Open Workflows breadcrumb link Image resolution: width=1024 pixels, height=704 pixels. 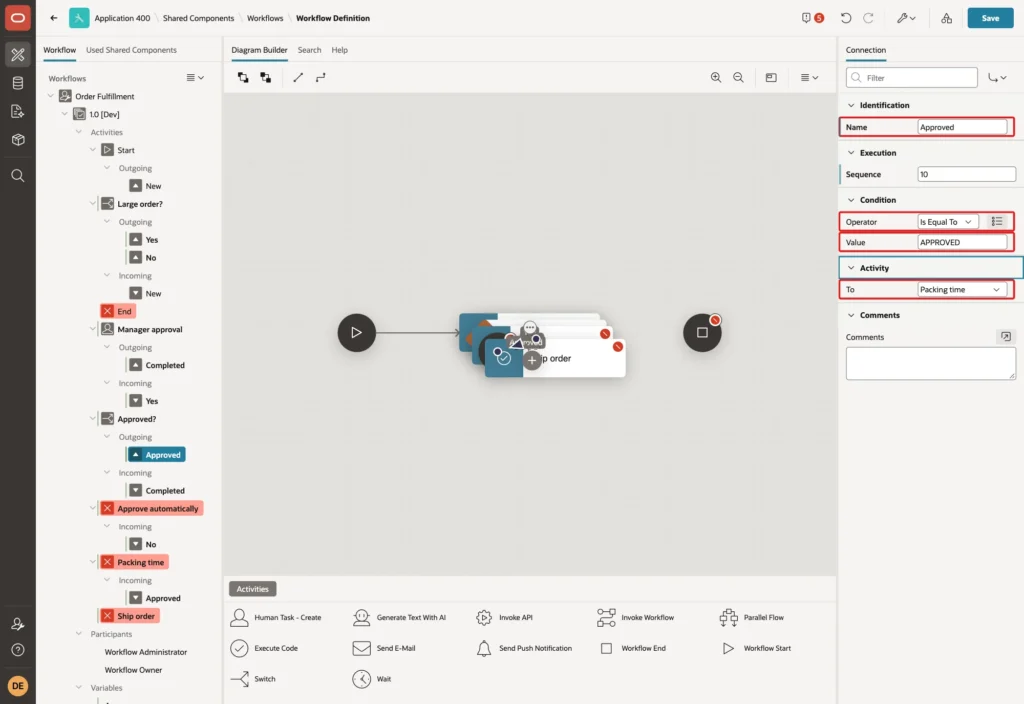pyautogui.click(x=265, y=18)
